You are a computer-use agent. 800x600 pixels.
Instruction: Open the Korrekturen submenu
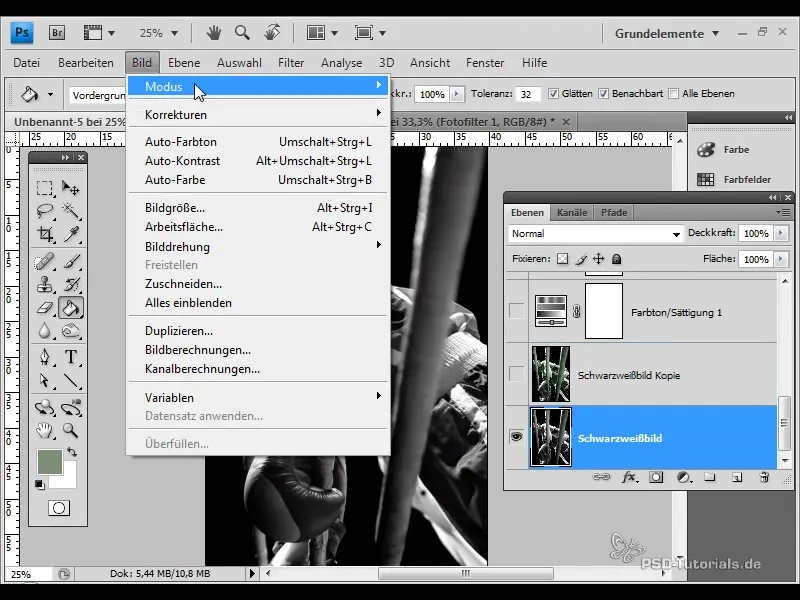point(259,115)
